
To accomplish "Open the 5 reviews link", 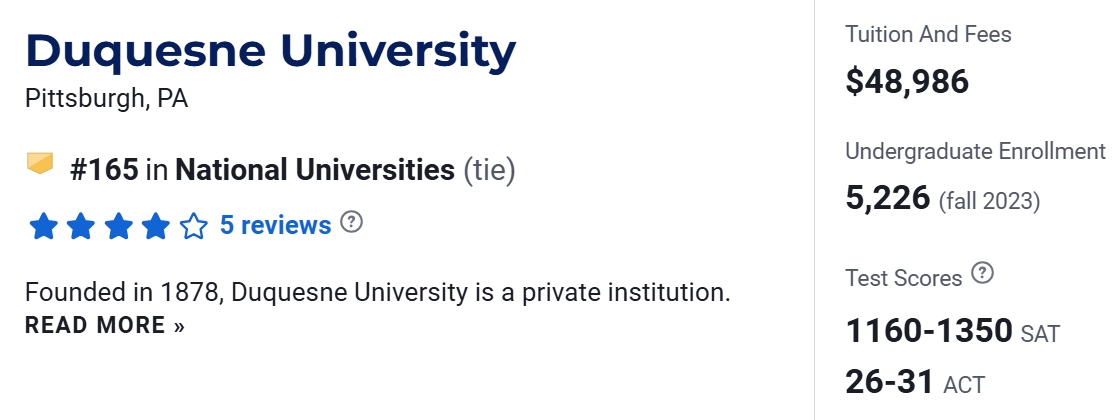I will [x=275, y=226].
